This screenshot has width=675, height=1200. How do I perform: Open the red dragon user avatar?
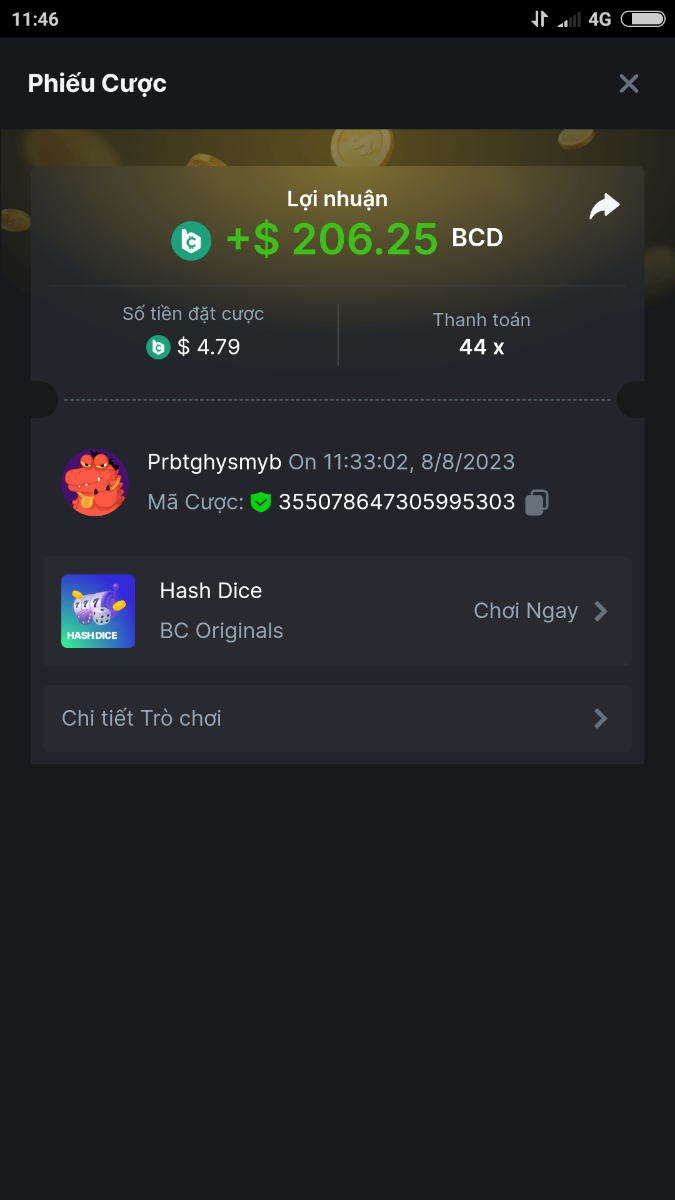point(95,483)
